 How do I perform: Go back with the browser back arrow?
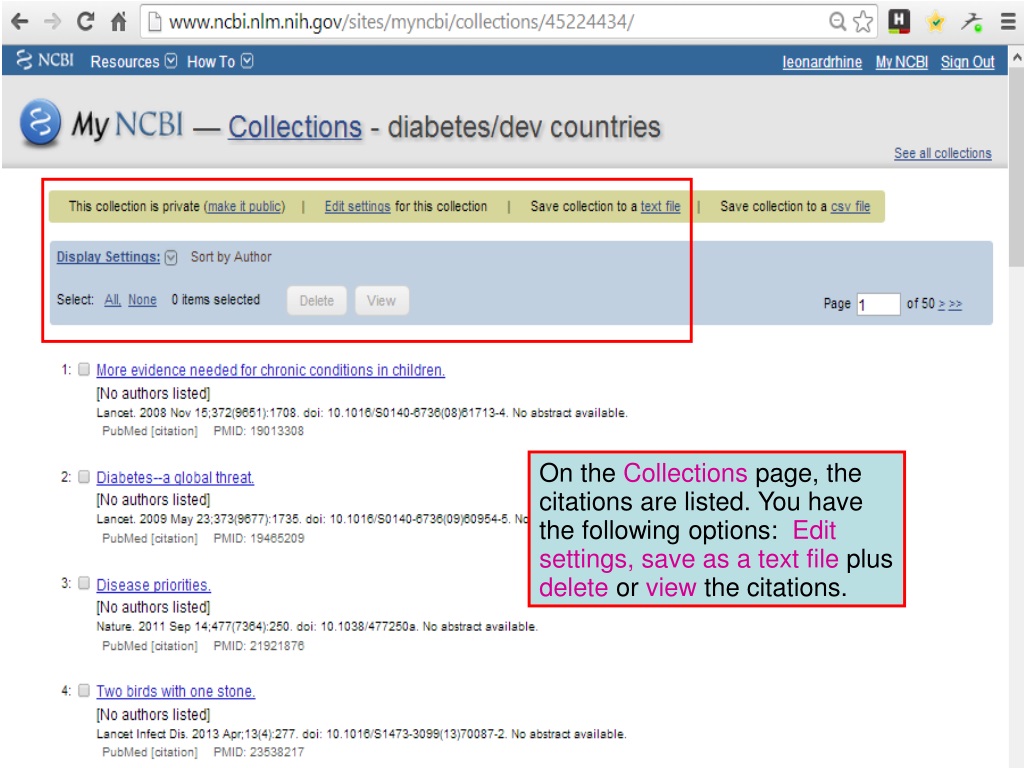[20, 22]
